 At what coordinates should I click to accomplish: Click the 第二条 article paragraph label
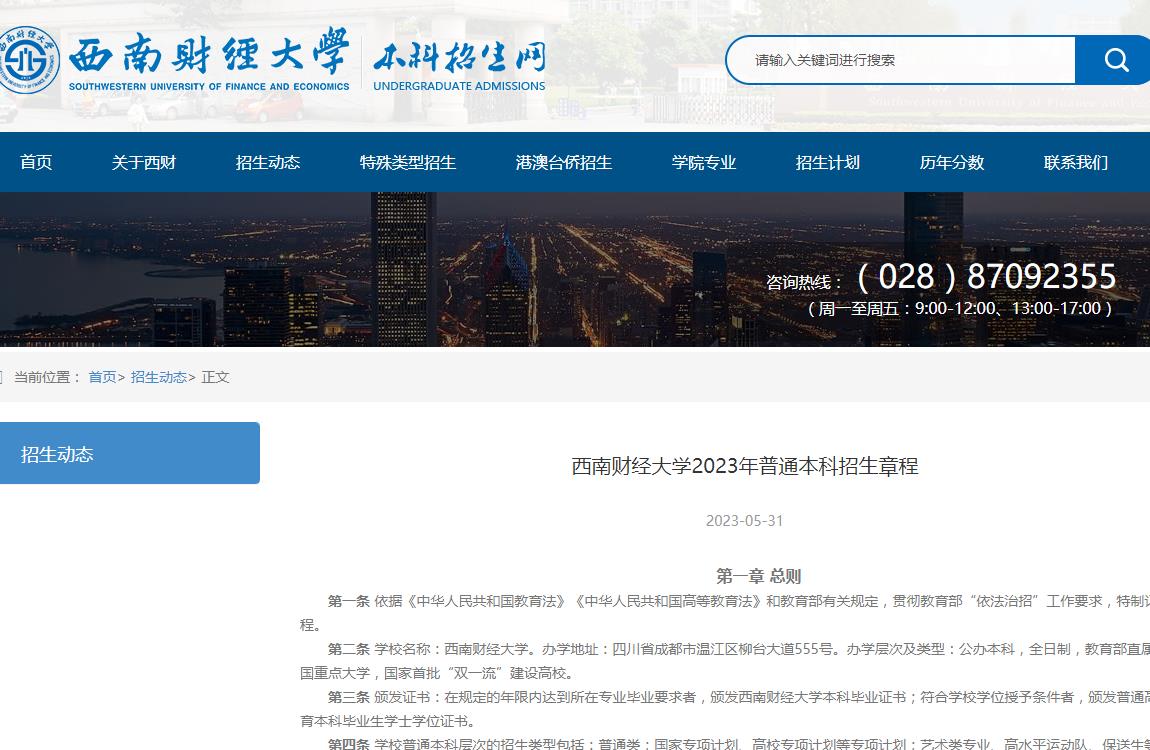[x=348, y=649]
